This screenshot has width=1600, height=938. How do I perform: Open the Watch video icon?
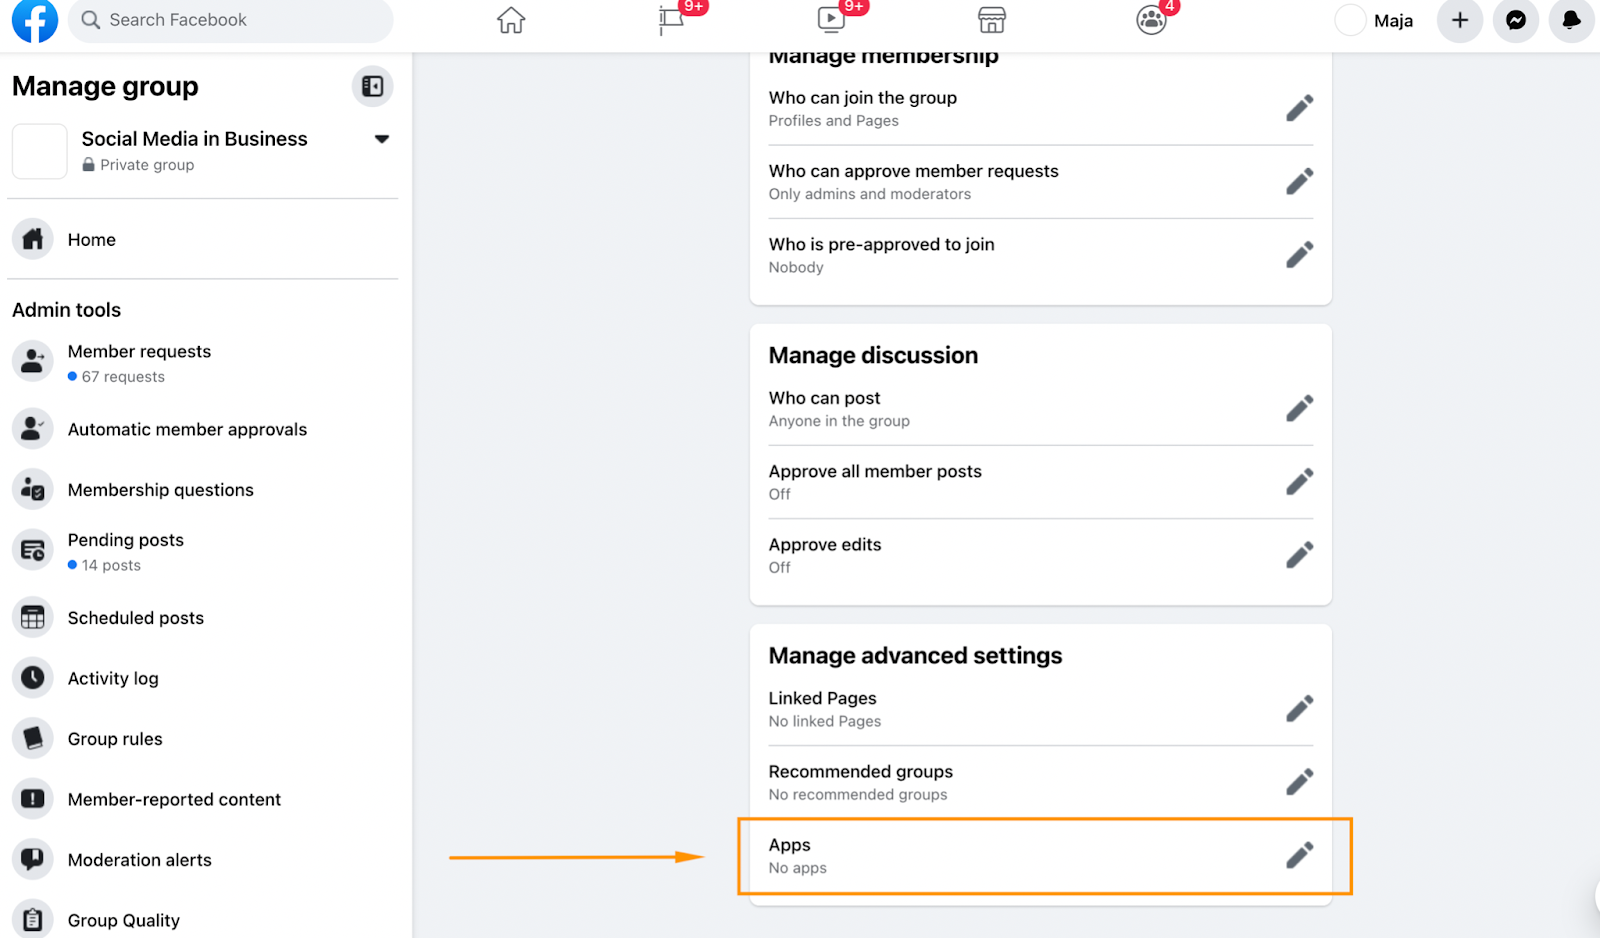tap(831, 20)
